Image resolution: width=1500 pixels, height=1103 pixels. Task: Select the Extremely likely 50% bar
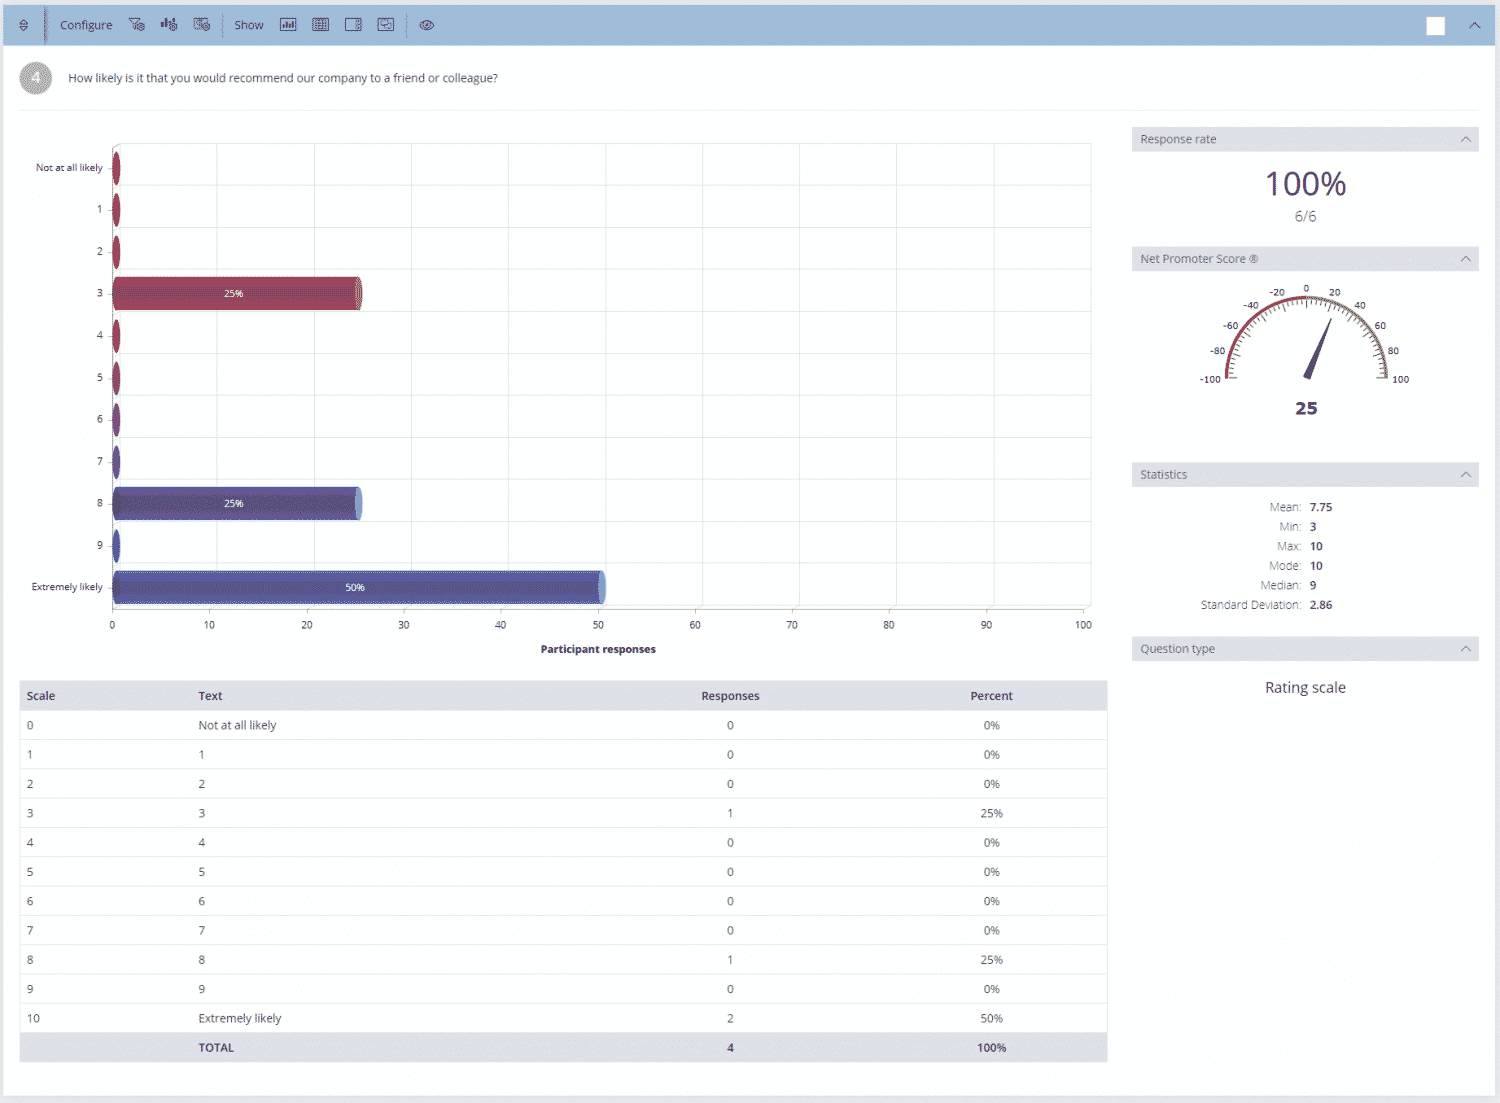[355, 588]
